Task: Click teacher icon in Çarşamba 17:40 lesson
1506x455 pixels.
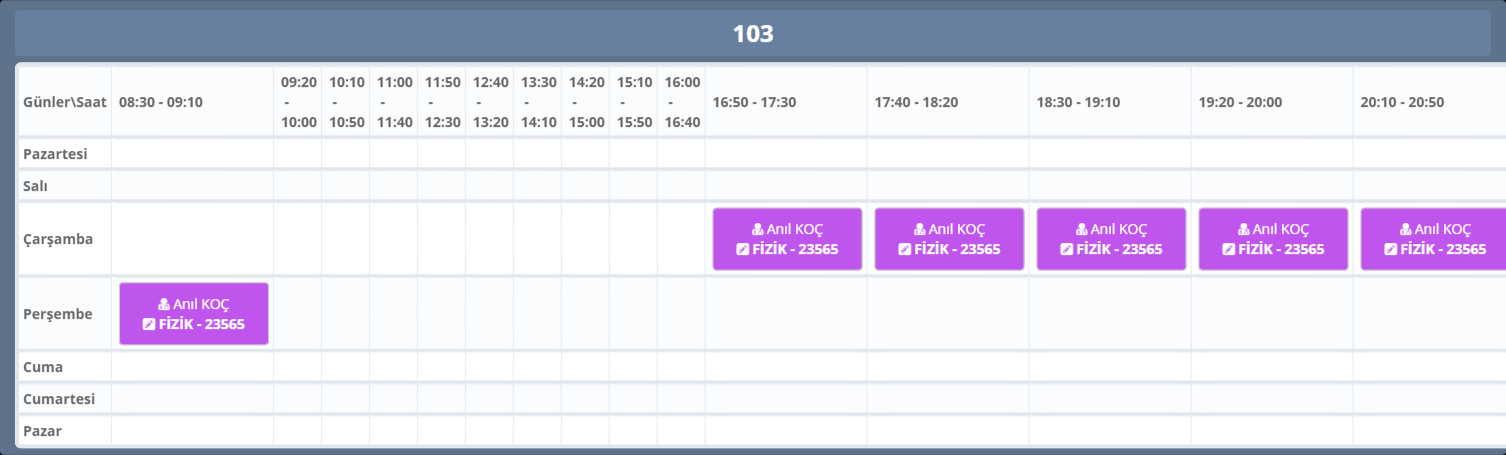Action: [920, 229]
